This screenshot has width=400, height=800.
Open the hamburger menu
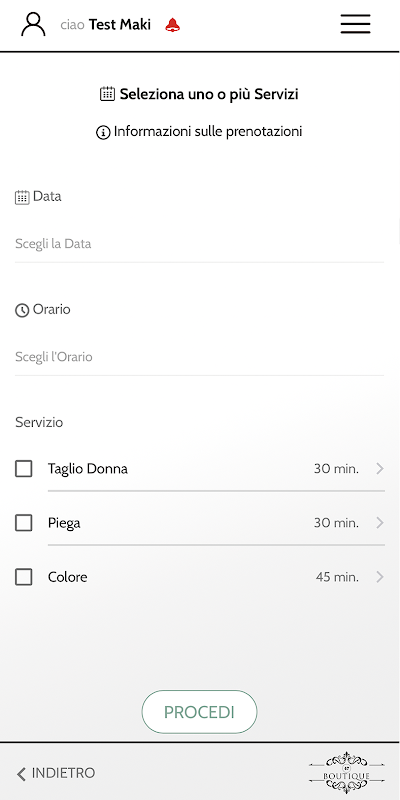pos(356,24)
